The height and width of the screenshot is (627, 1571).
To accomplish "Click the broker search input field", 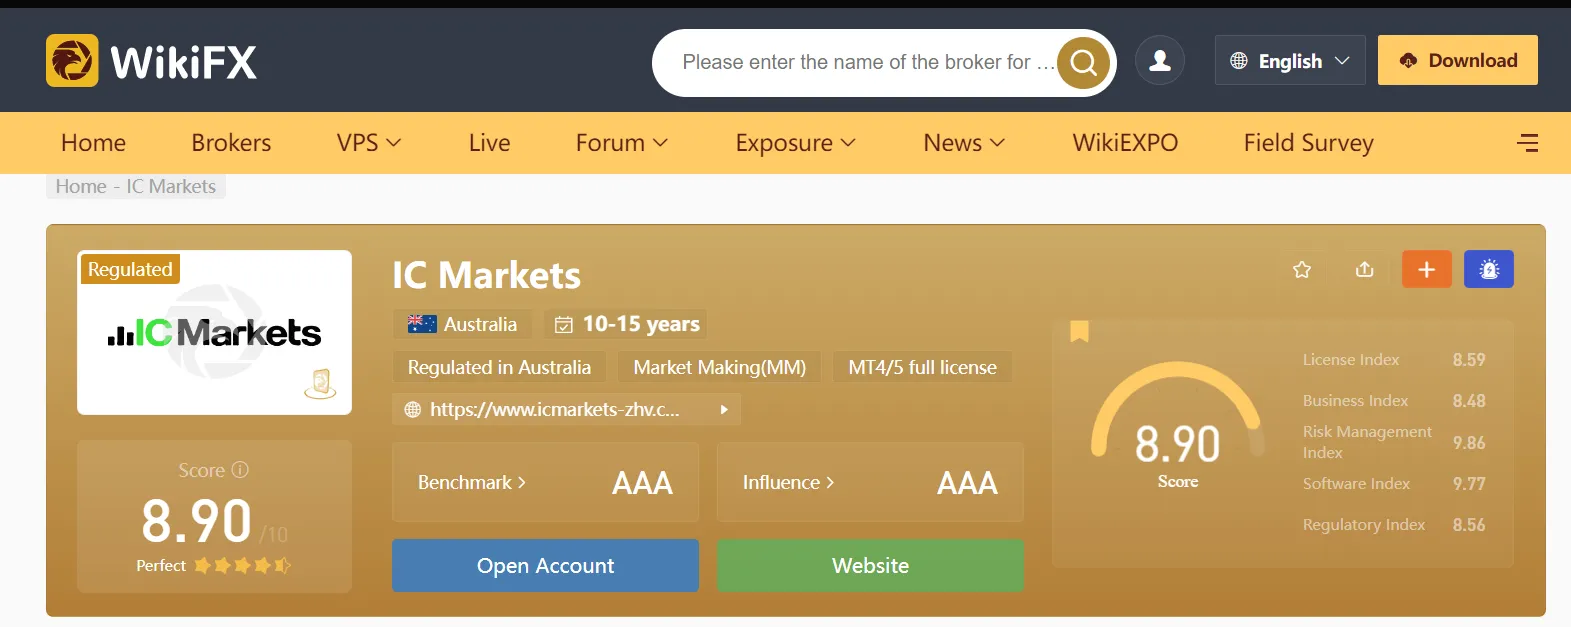I will [867, 62].
